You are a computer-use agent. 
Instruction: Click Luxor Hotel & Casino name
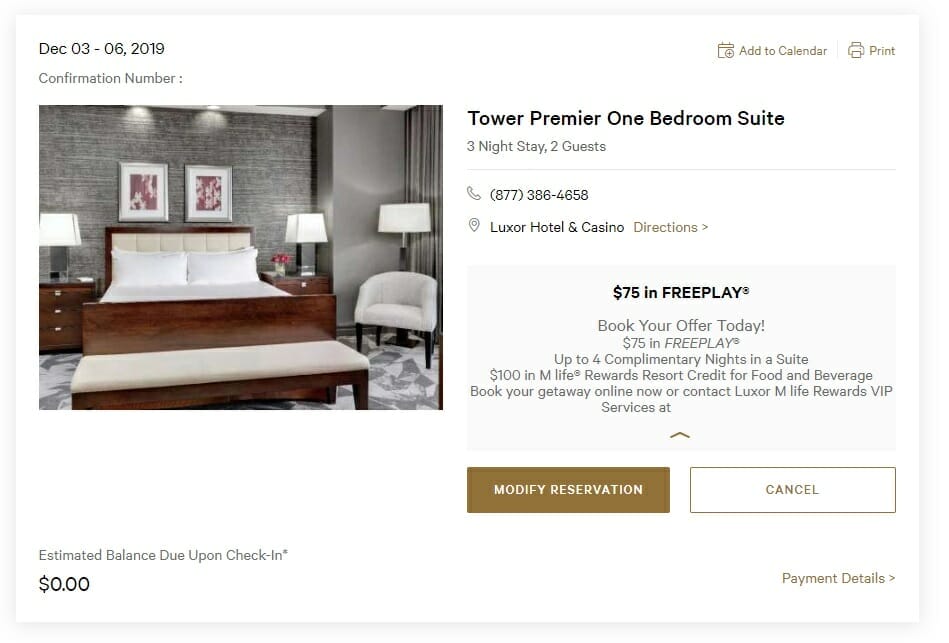(557, 227)
